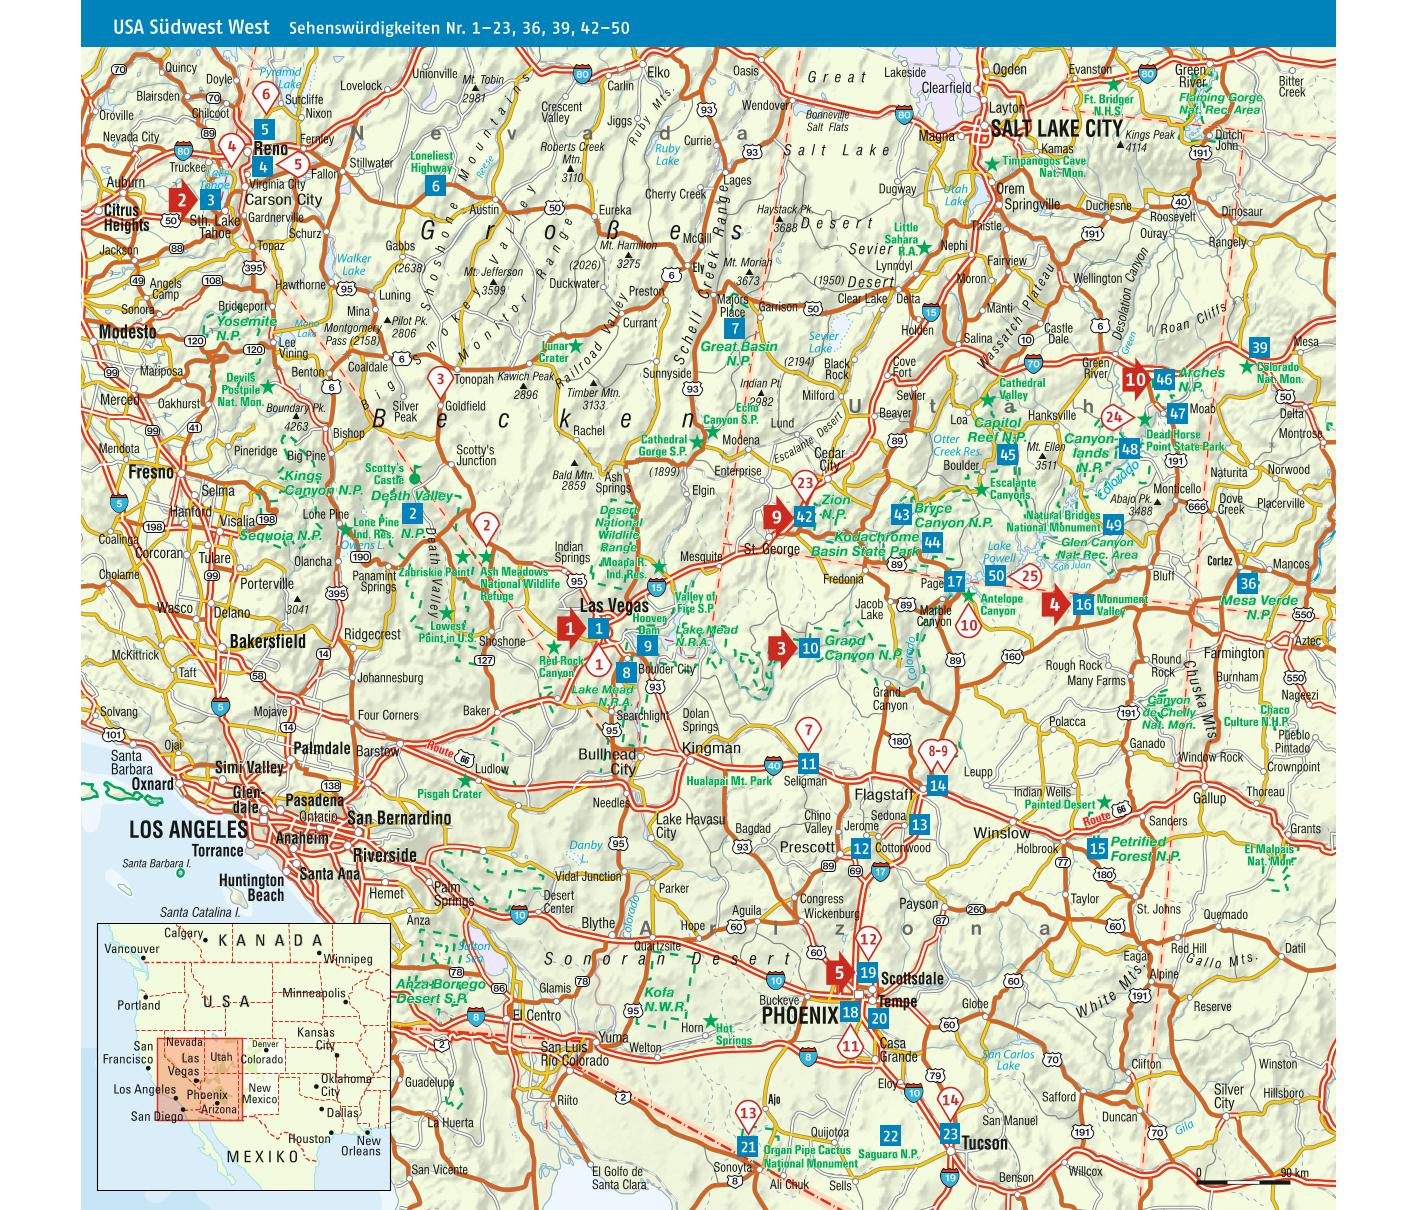This screenshot has height=1210, width=1417.
Task: Select red arrow marker 1 beside Las Vegas
Action: pyautogui.click(x=570, y=628)
